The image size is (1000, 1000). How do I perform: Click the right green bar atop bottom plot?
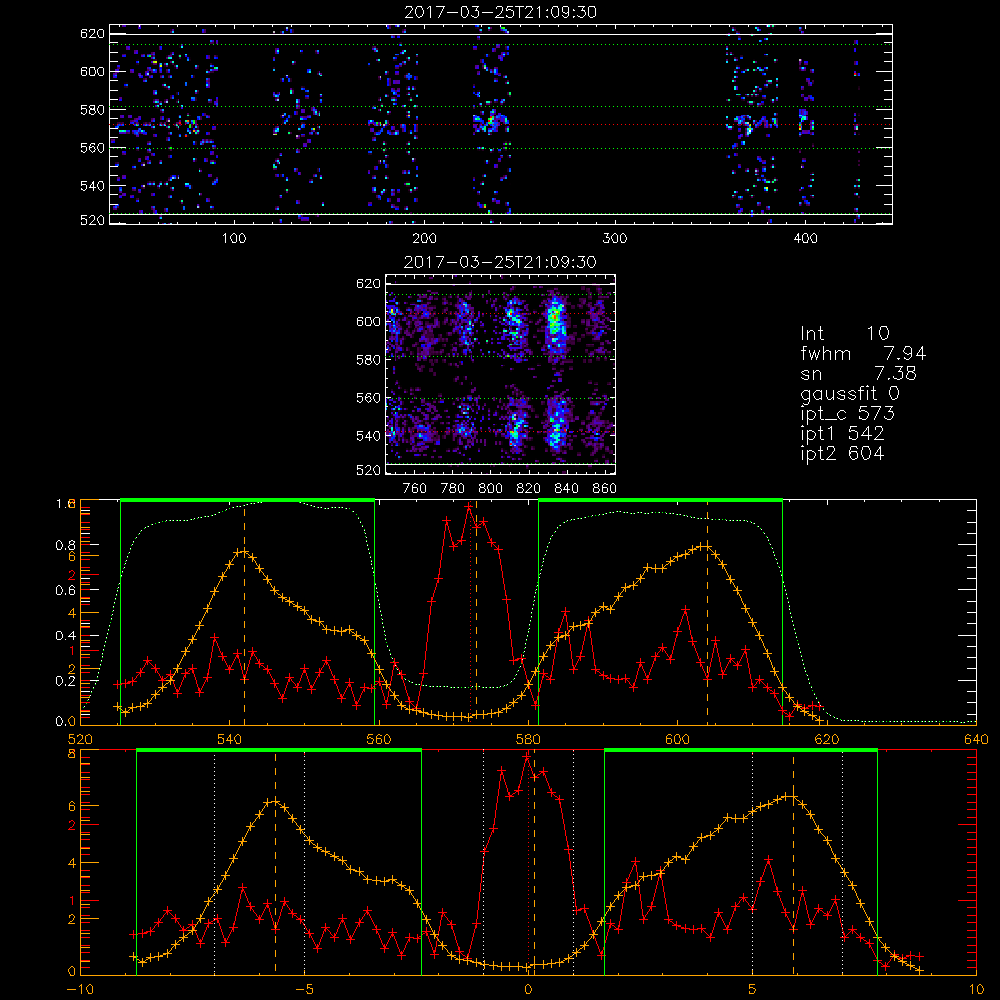click(x=740, y=751)
